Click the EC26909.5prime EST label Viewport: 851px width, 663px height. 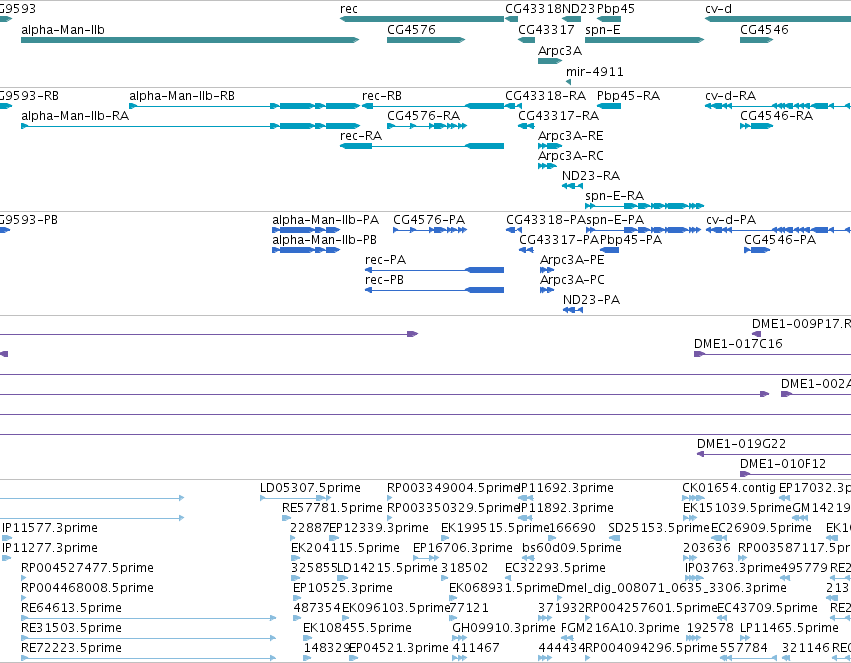coord(761,528)
